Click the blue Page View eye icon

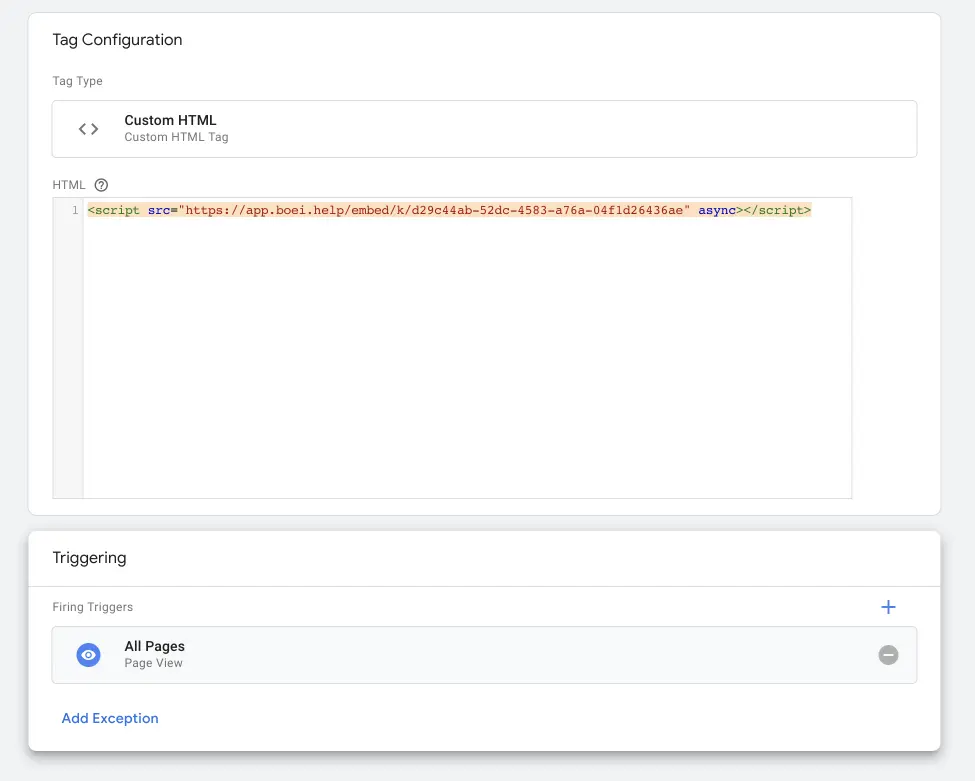89,655
